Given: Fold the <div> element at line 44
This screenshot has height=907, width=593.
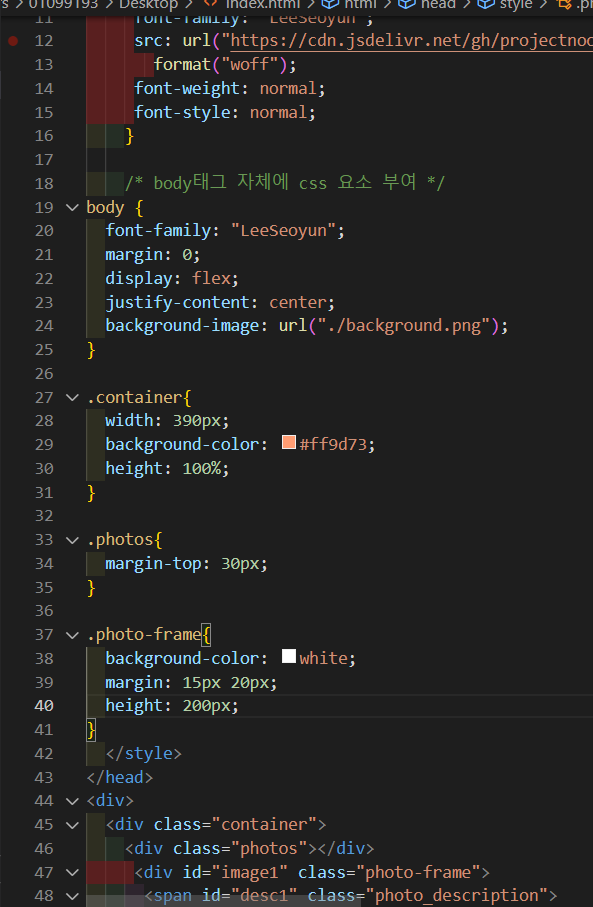Looking at the screenshot, I should click(72, 801).
